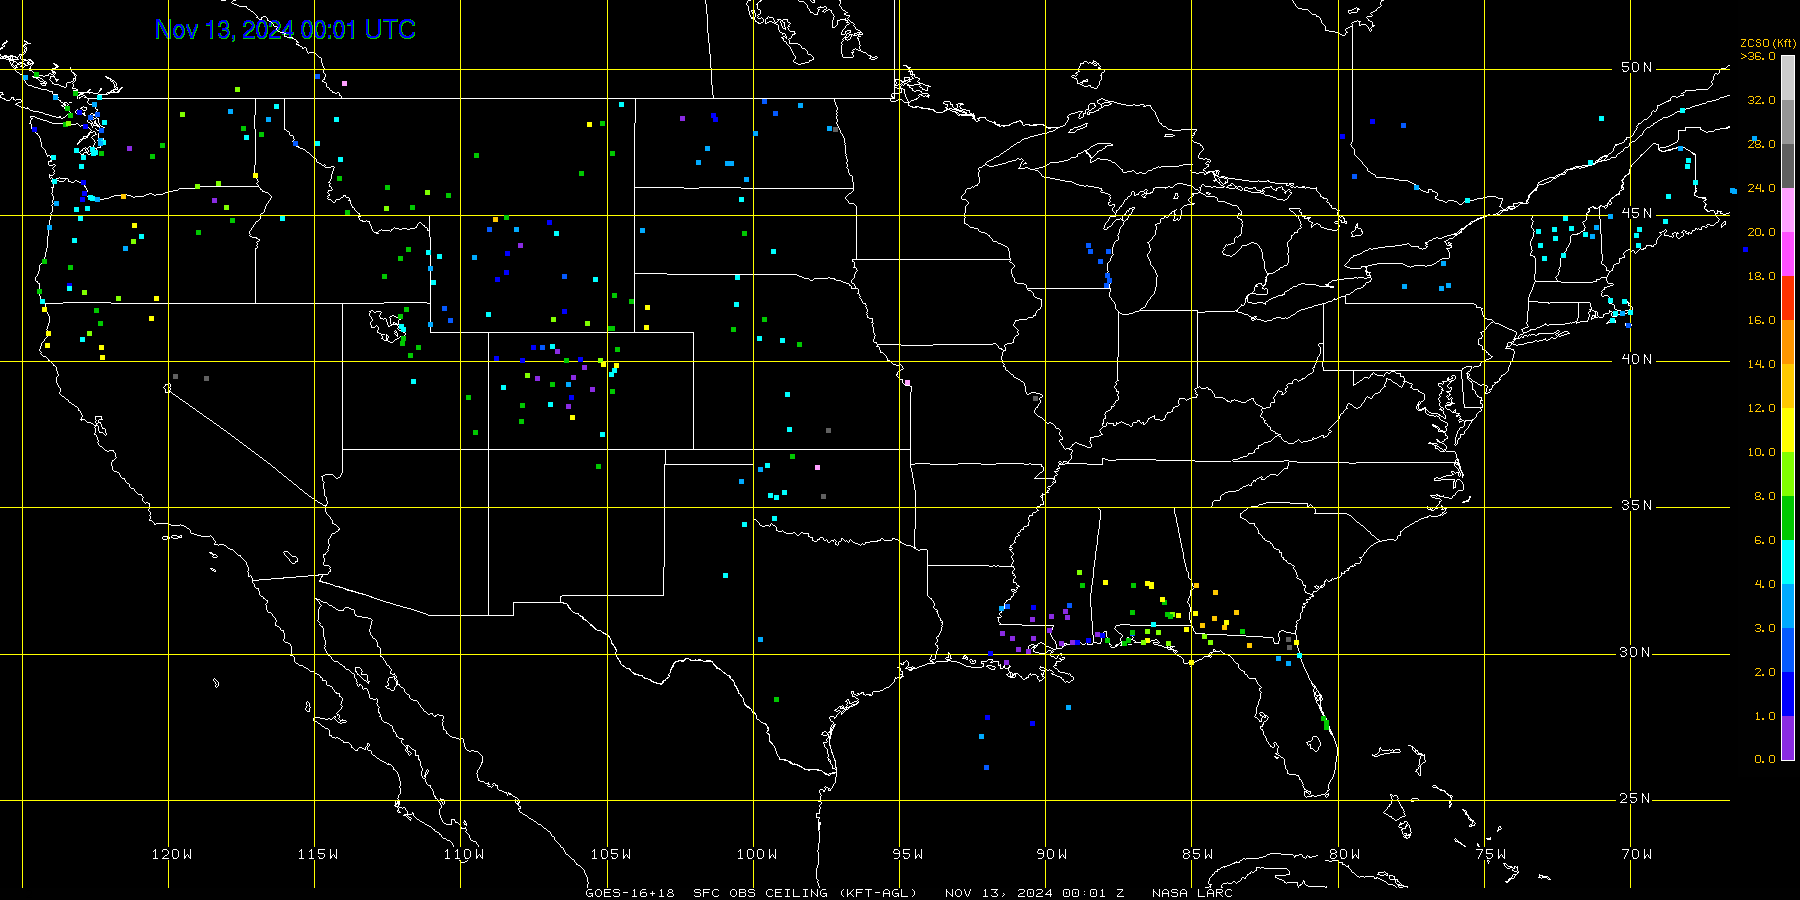Click the "14.0" color scale label
The width and height of the screenshot is (1800, 900).
(1761, 364)
